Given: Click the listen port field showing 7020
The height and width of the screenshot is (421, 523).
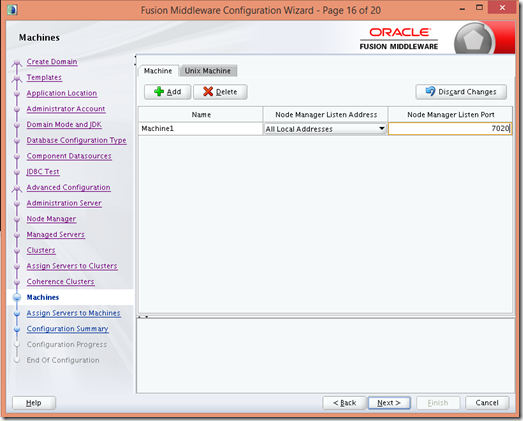Looking at the screenshot, I should pyautogui.click(x=450, y=128).
